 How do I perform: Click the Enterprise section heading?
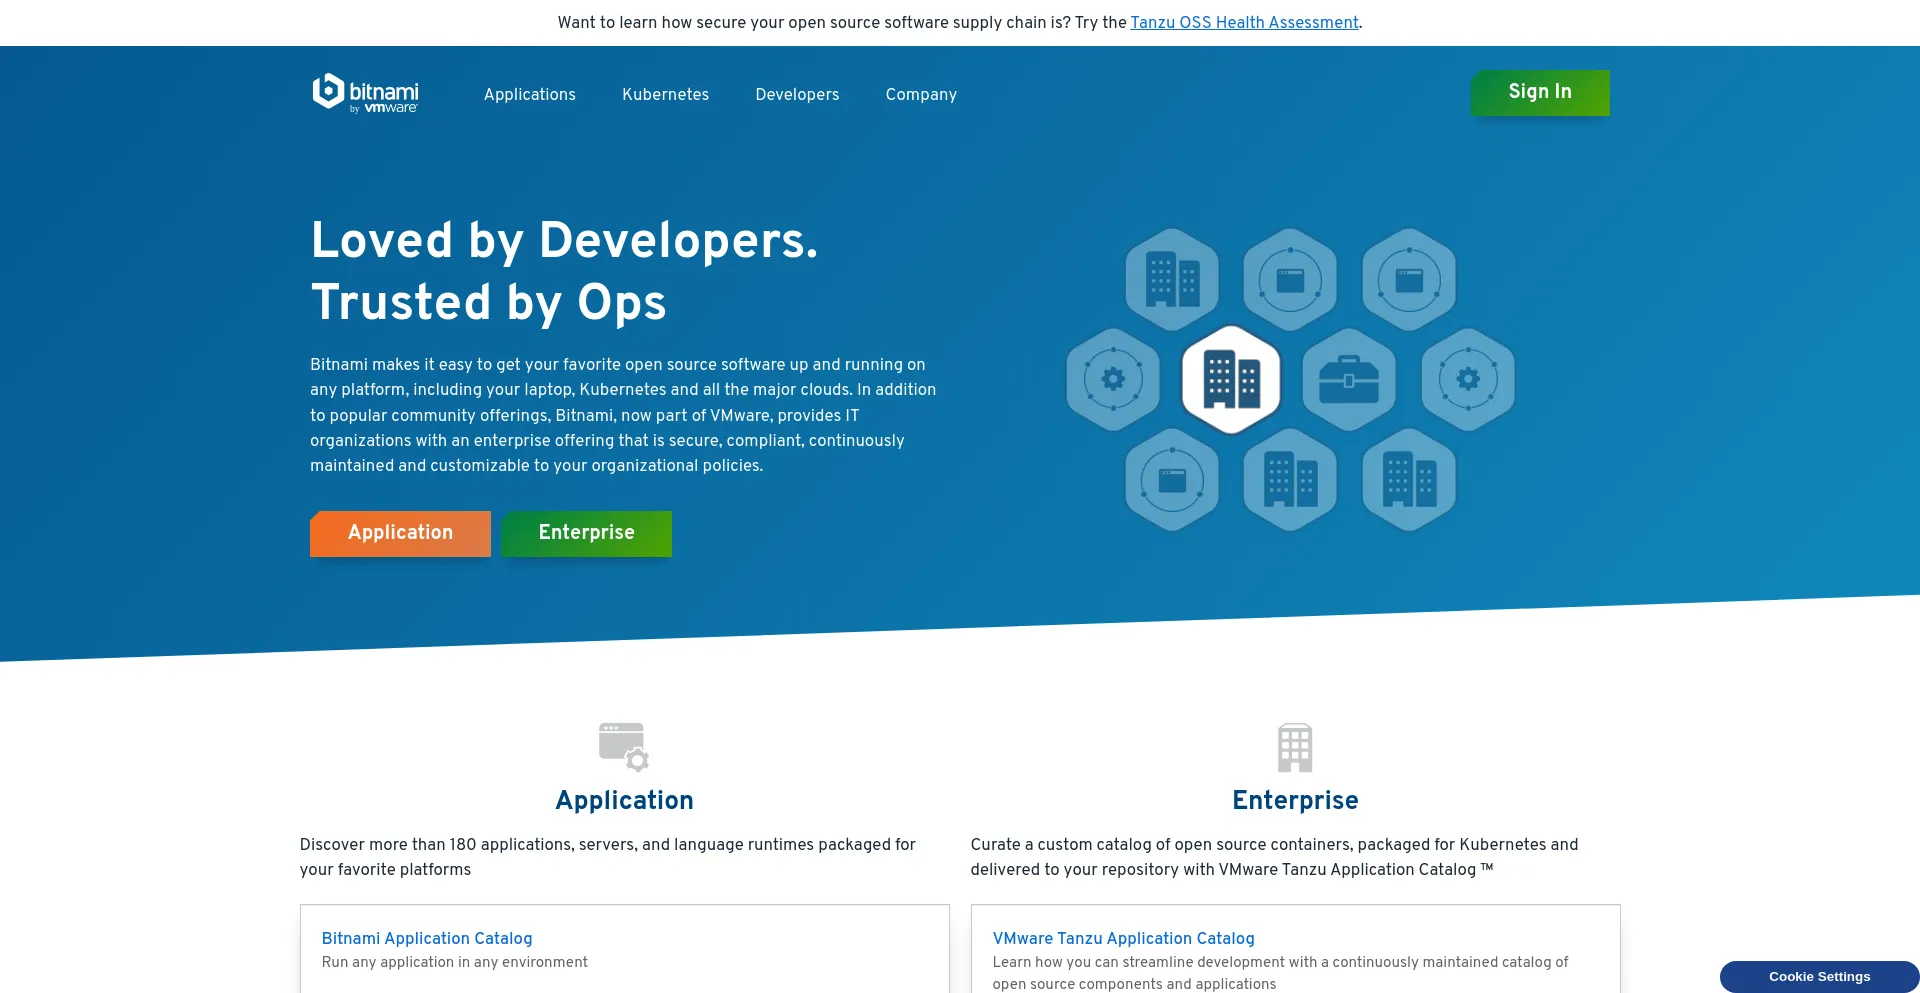[1295, 800]
